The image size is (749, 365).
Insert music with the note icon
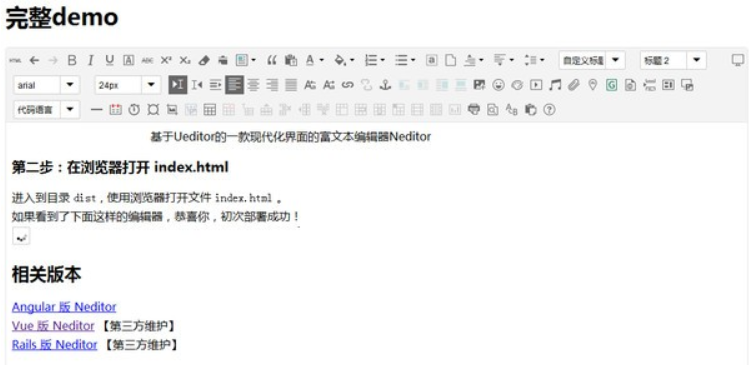pyautogui.click(x=555, y=85)
